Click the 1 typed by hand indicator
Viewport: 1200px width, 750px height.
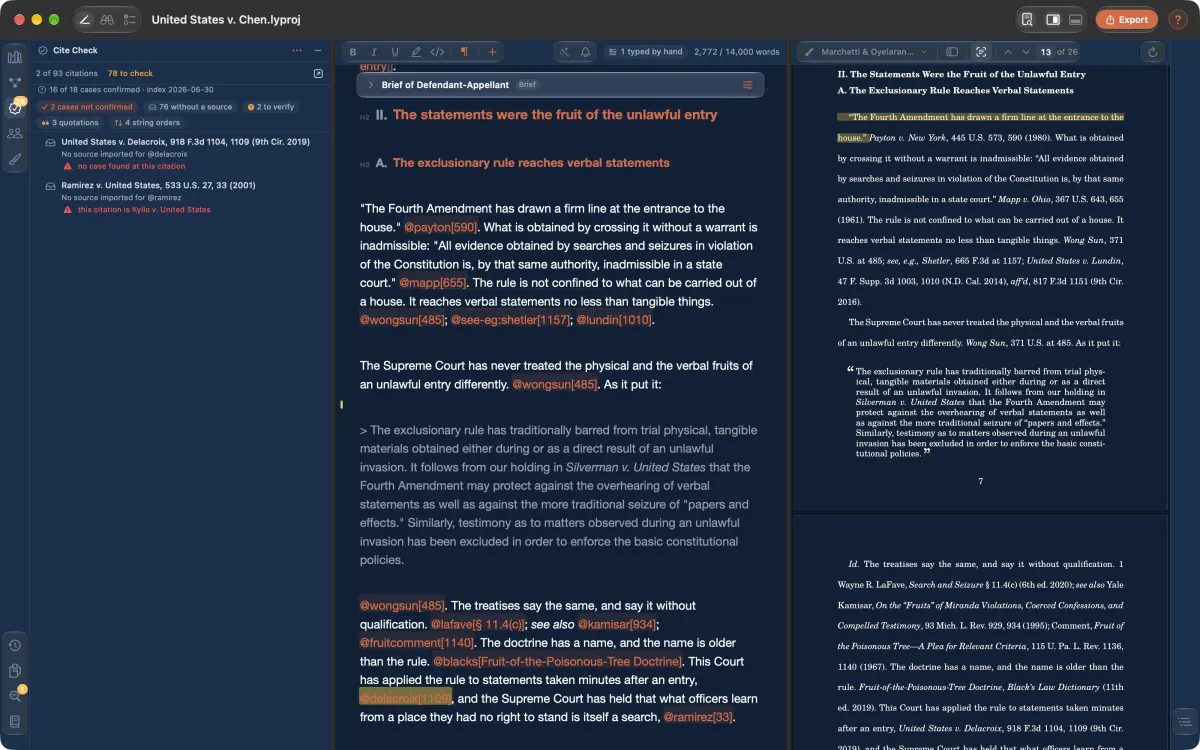click(x=645, y=51)
